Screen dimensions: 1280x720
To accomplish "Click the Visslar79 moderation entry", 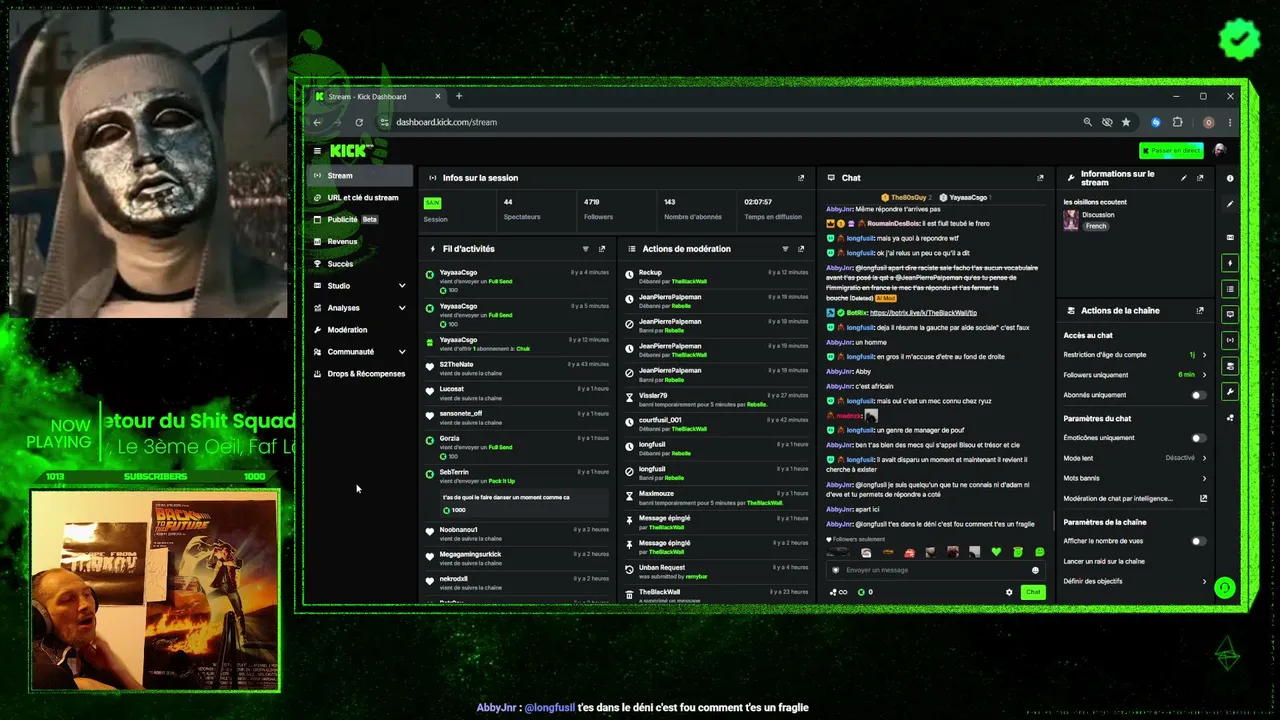I will pyautogui.click(x=716, y=400).
